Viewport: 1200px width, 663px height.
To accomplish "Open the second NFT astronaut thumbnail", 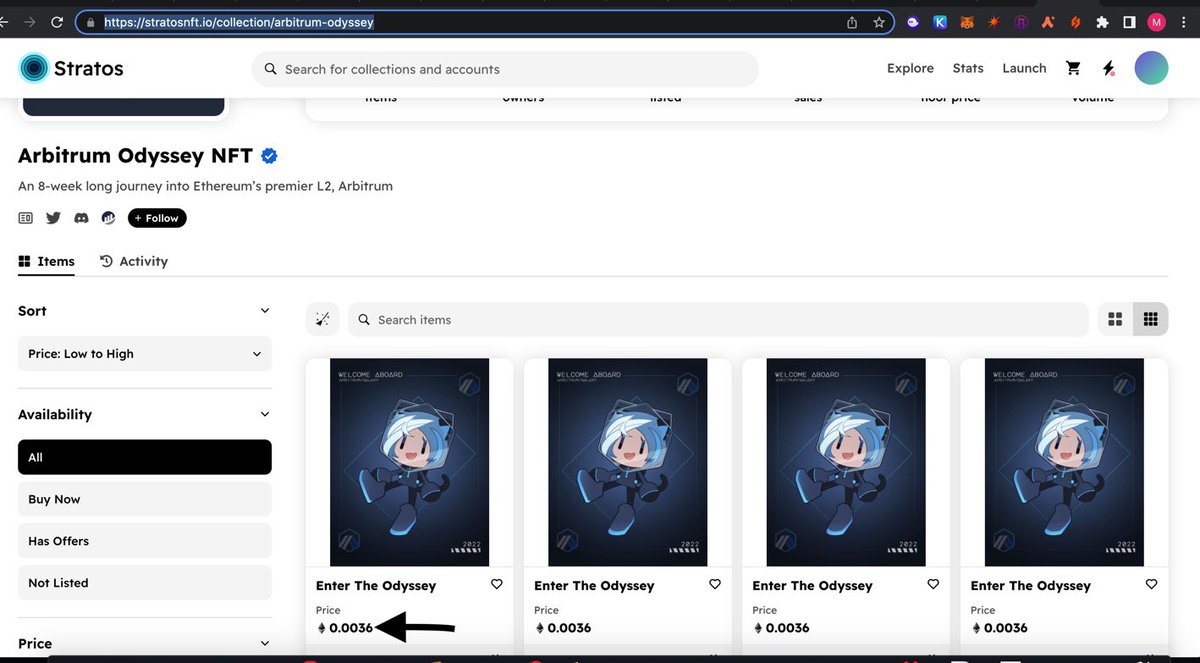I will point(628,462).
